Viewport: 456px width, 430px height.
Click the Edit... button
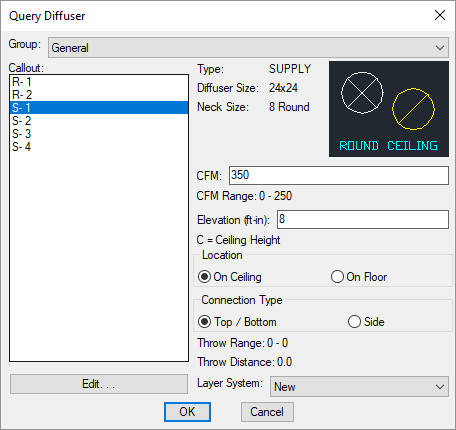[99, 384]
